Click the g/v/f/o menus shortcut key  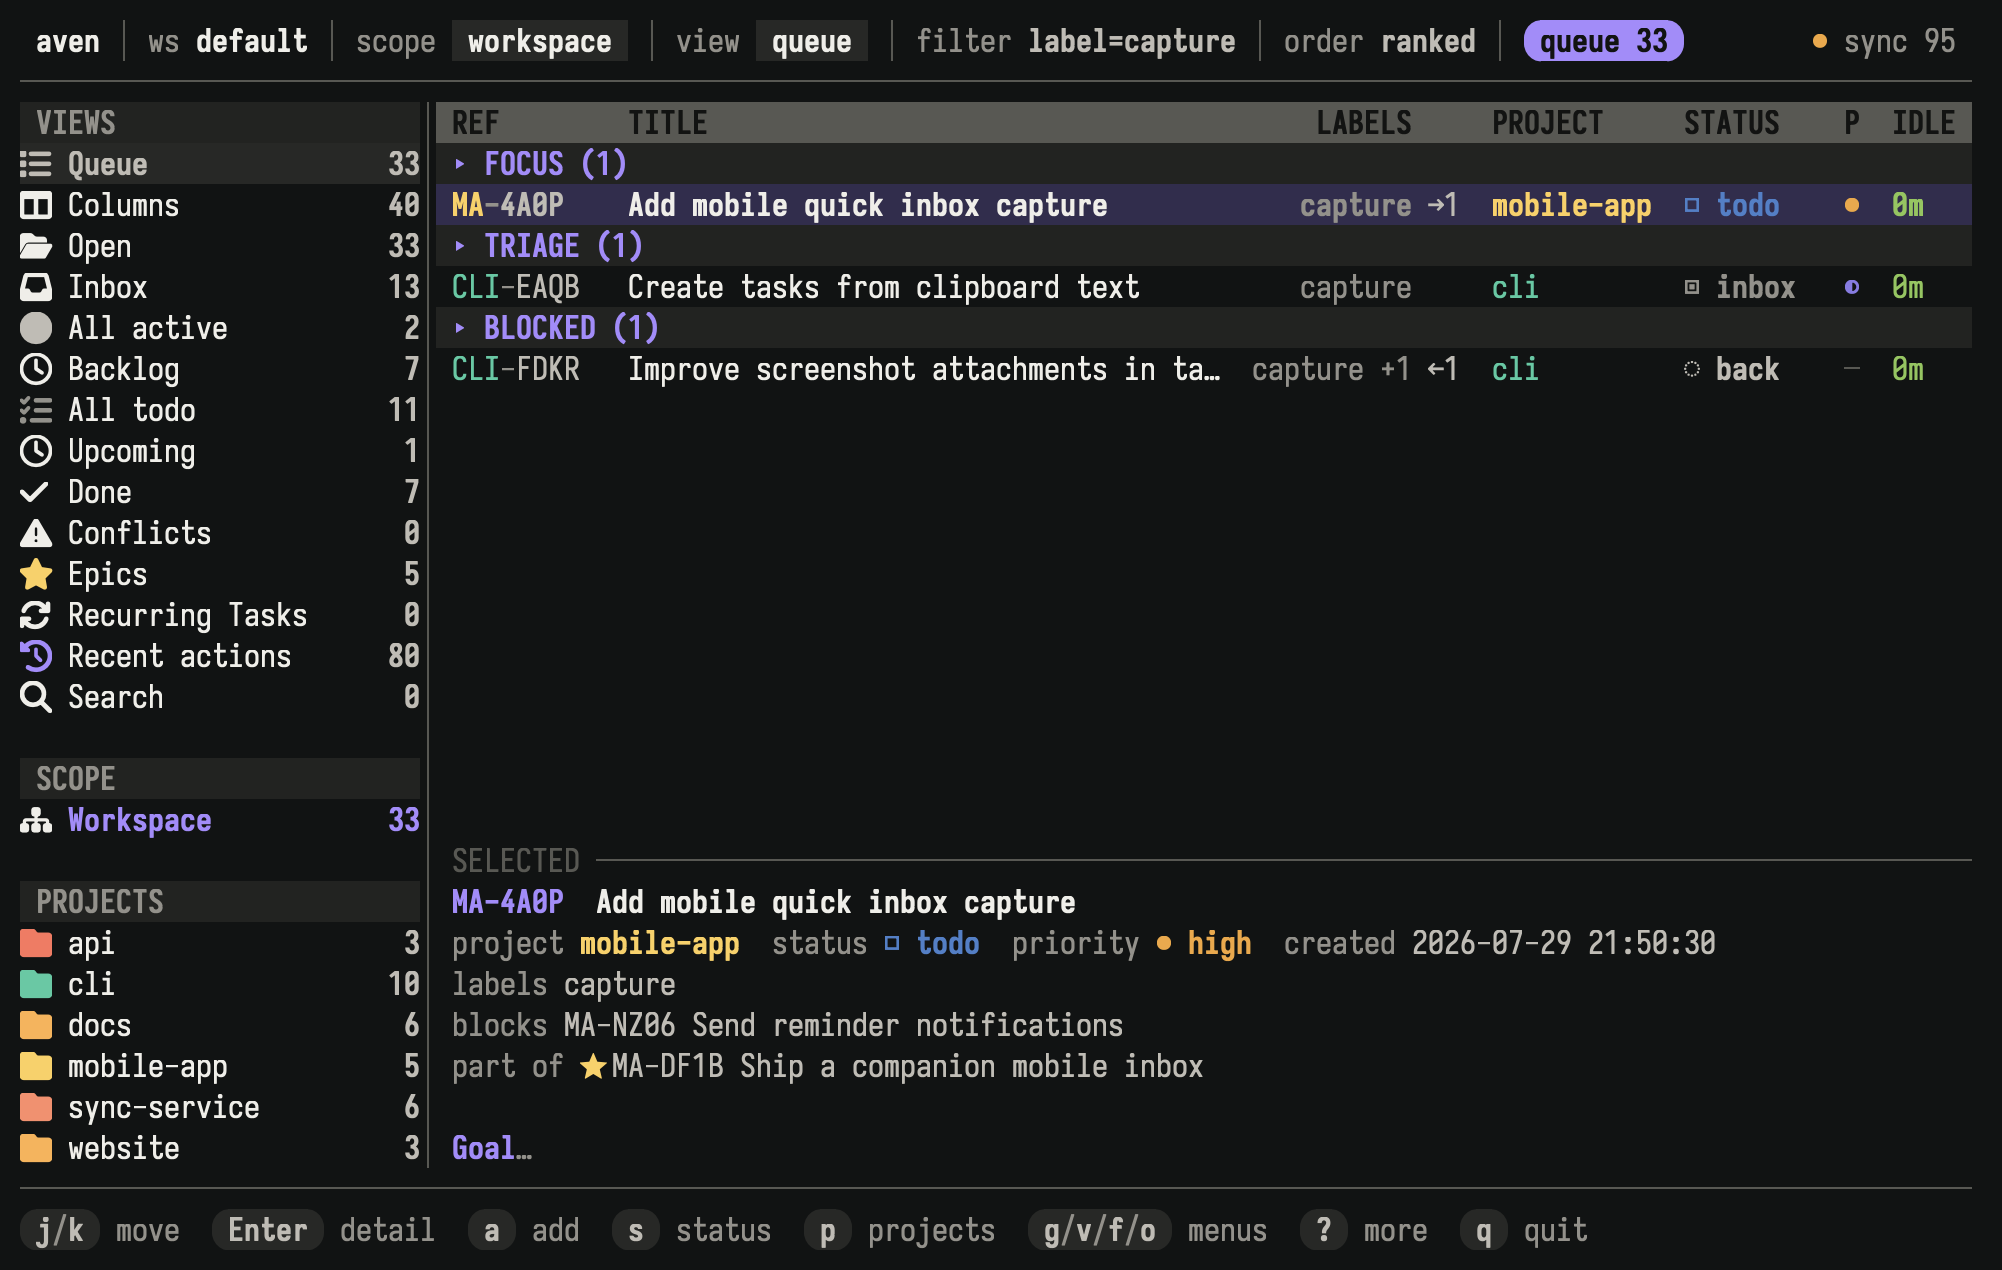[x=1100, y=1230]
